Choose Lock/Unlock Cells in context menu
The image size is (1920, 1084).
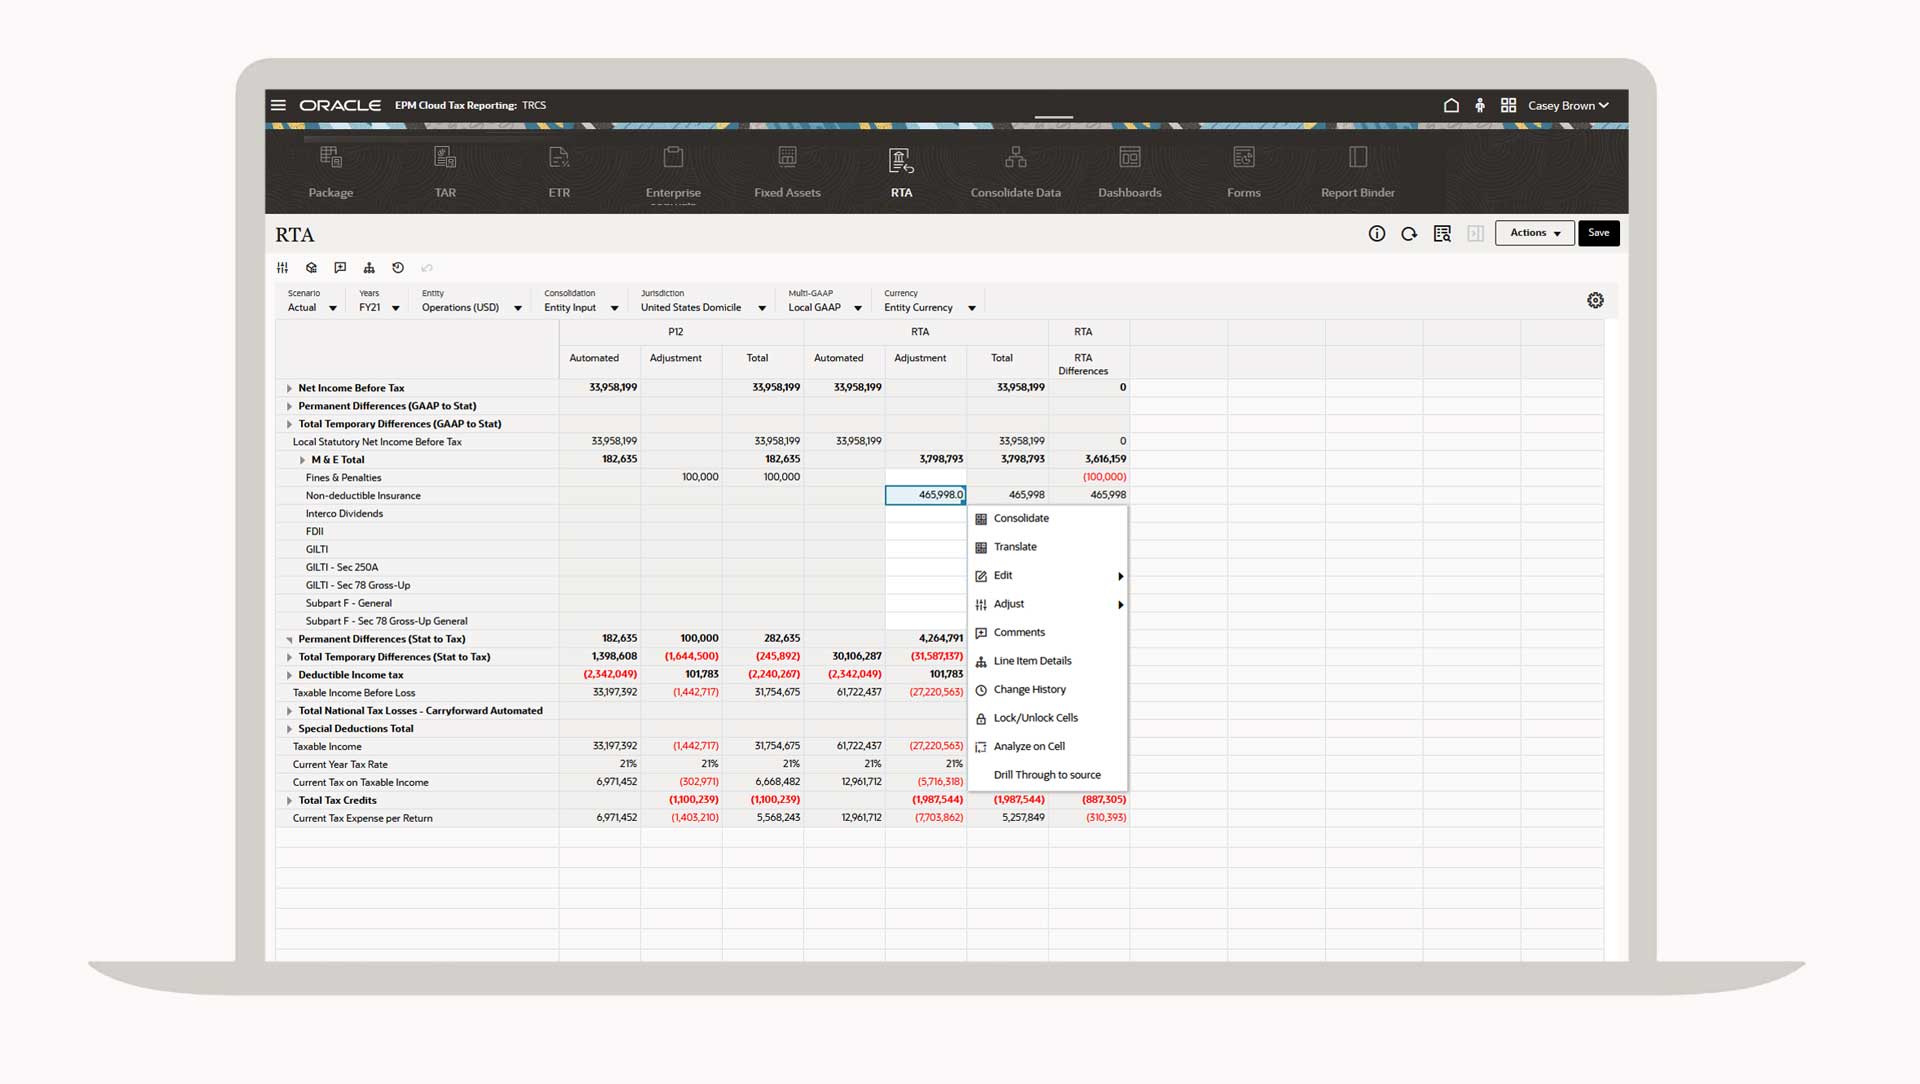point(1035,718)
